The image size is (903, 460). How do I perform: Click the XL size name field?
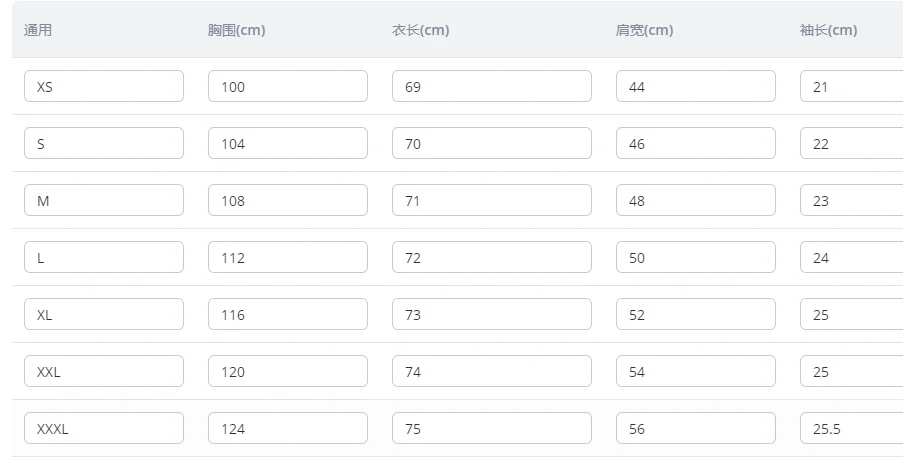pos(104,314)
